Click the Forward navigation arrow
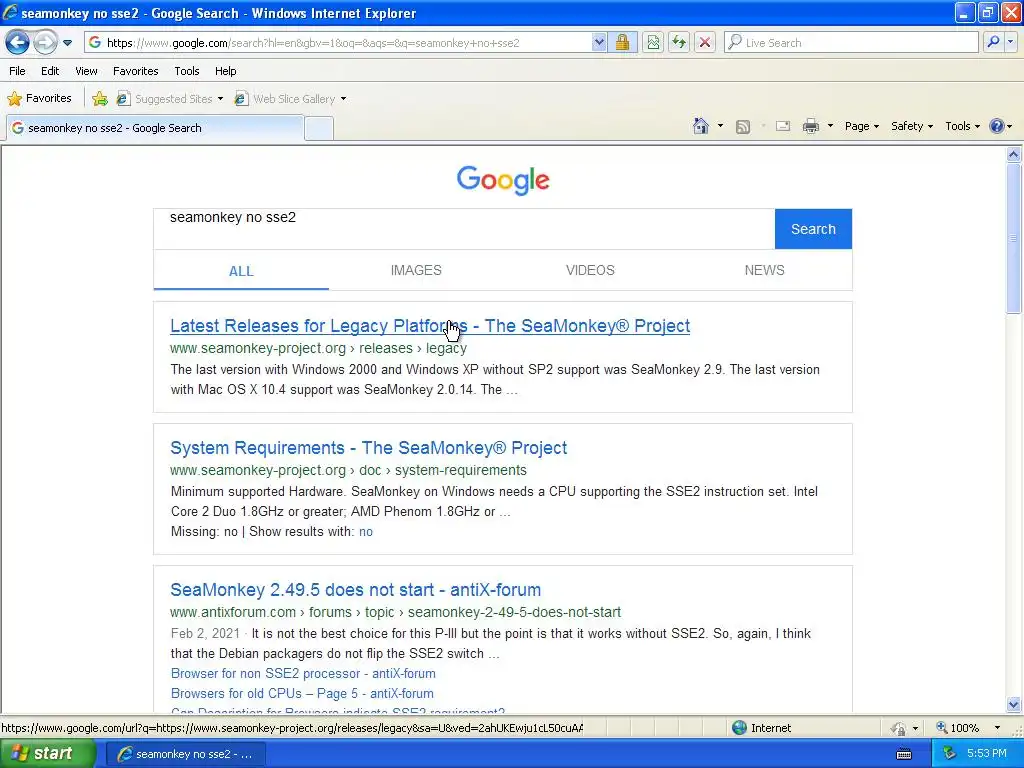This screenshot has height=768, width=1024. [x=45, y=43]
